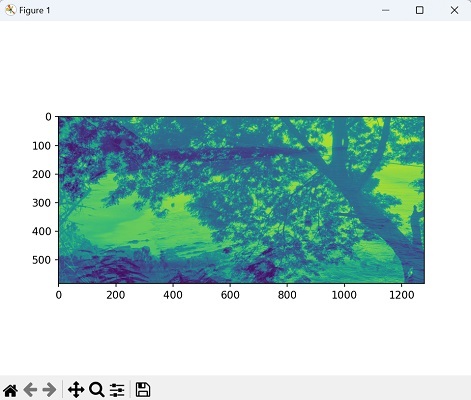This screenshot has width=471, height=400.
Task: Open the Configure subplots dialog
Action: (x=117, y=390)
